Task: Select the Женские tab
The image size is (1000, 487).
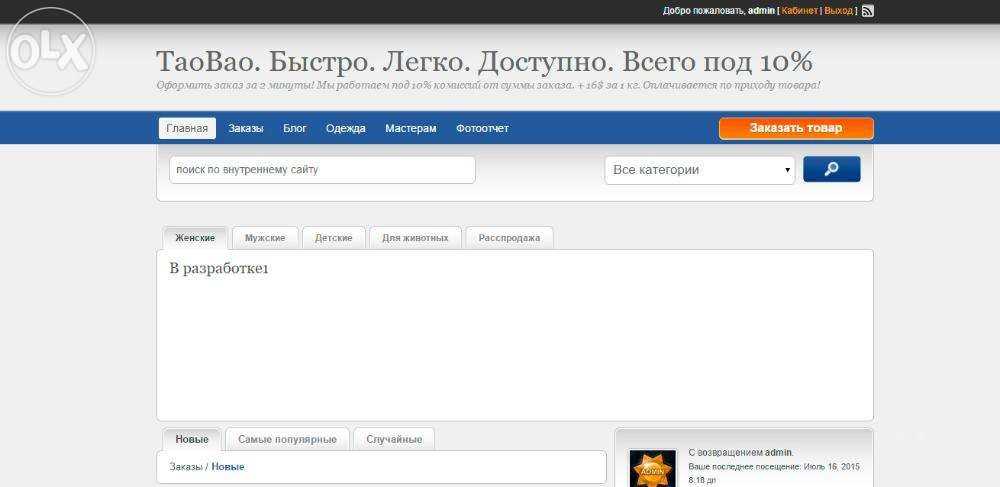Action: point(195,238)
